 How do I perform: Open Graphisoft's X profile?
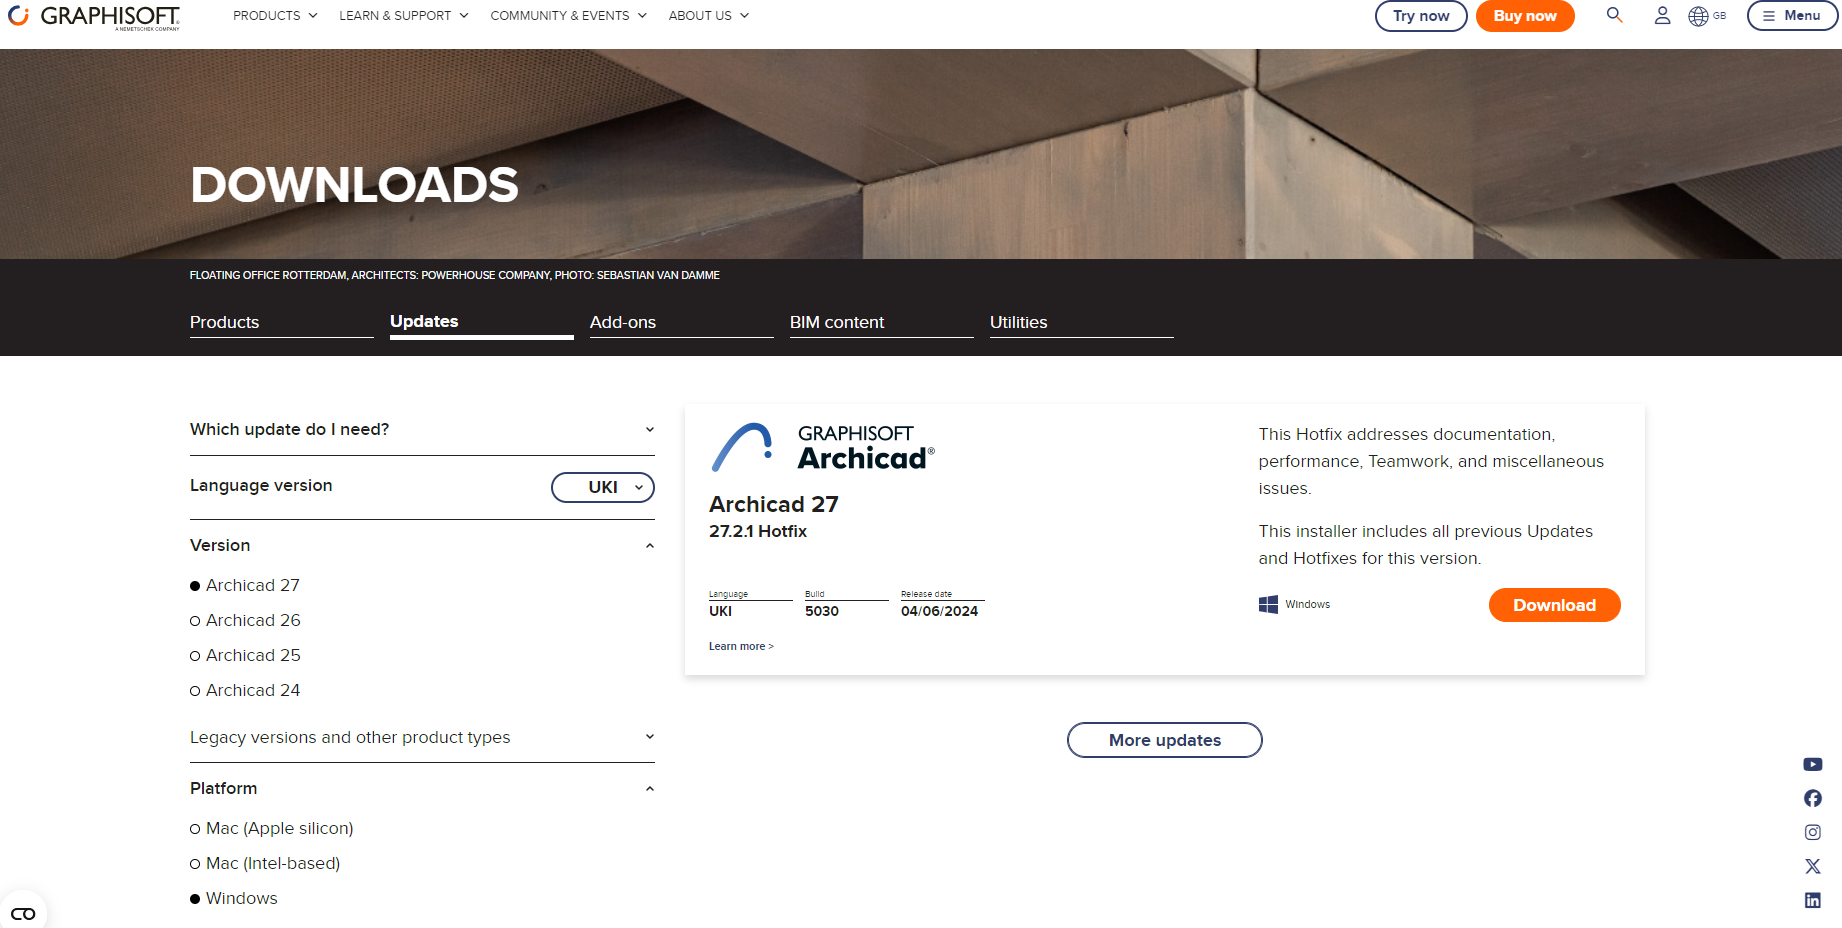[1812, 866]
